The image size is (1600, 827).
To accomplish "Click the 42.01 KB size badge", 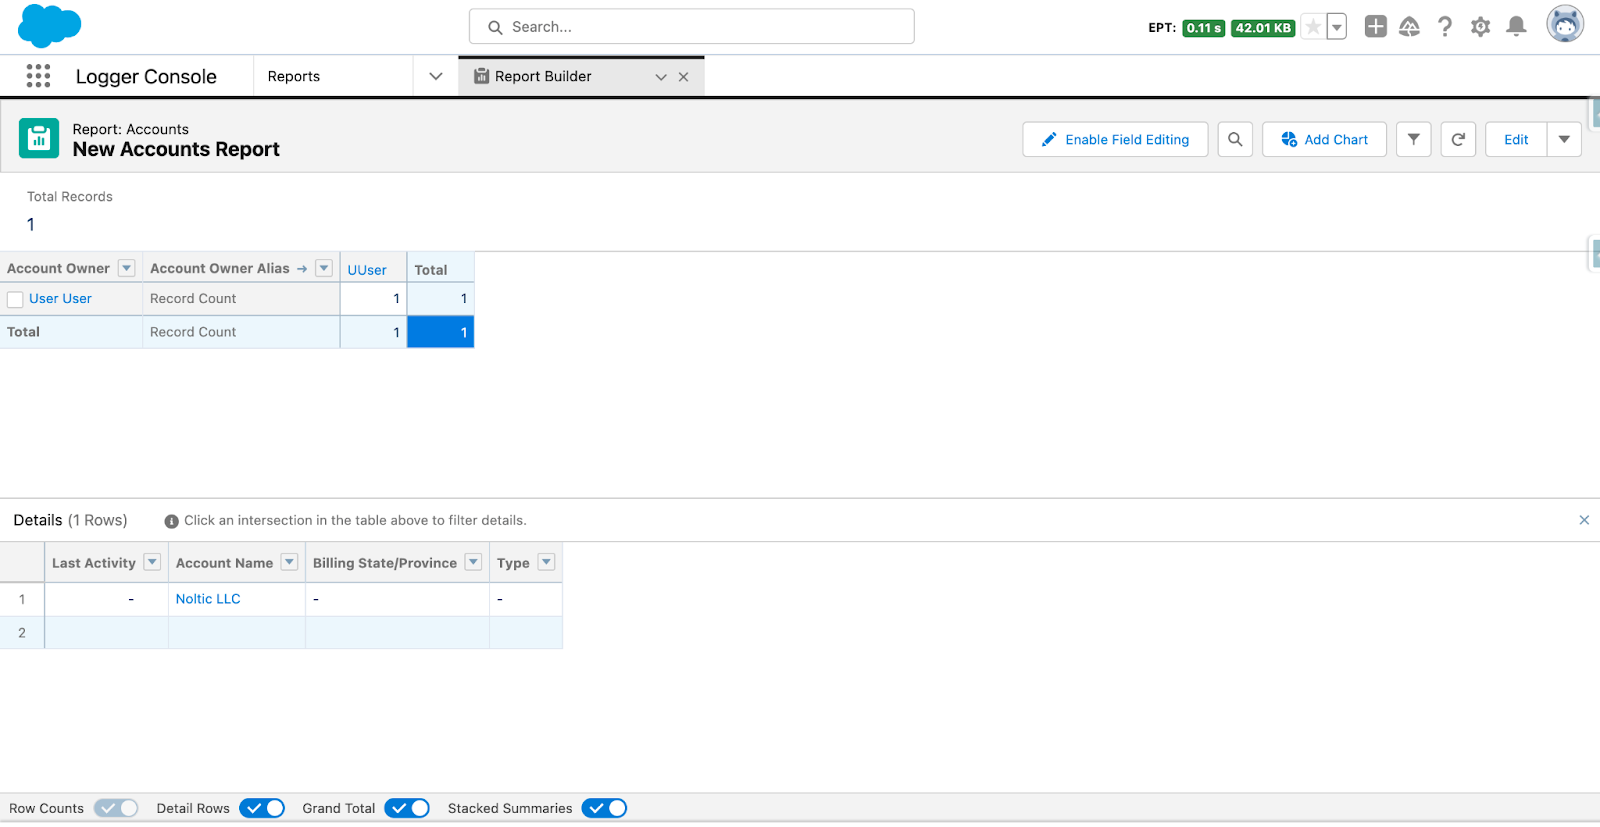I will pos(1263,28).
